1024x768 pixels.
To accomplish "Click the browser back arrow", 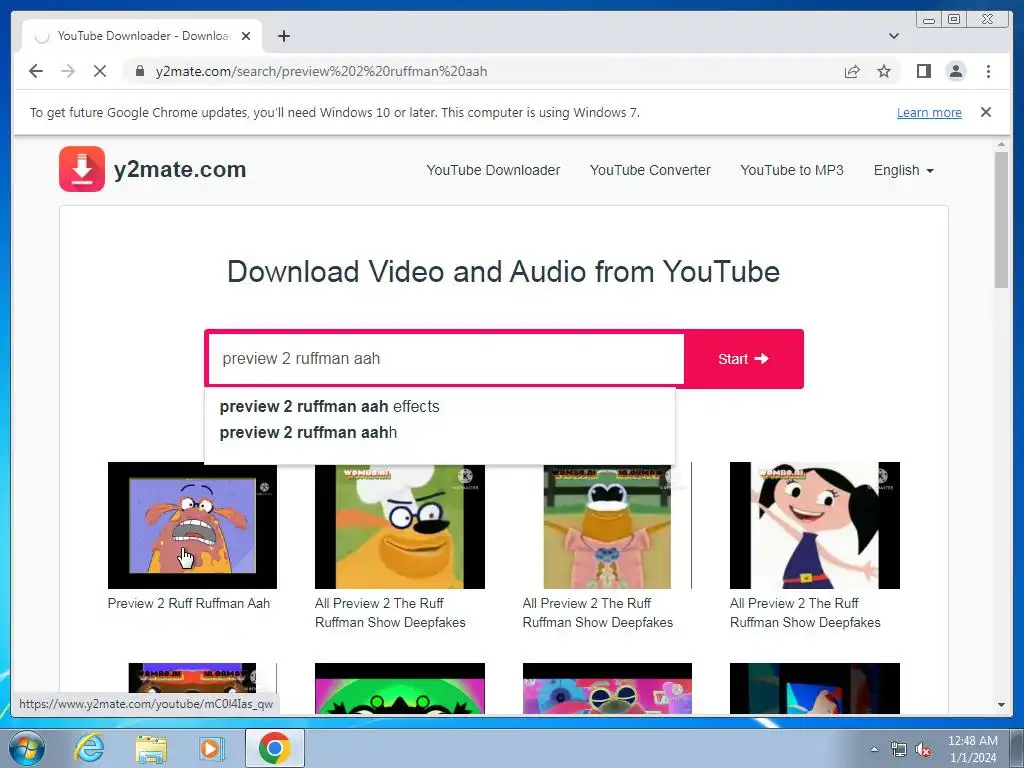I will tap(36, 71).
